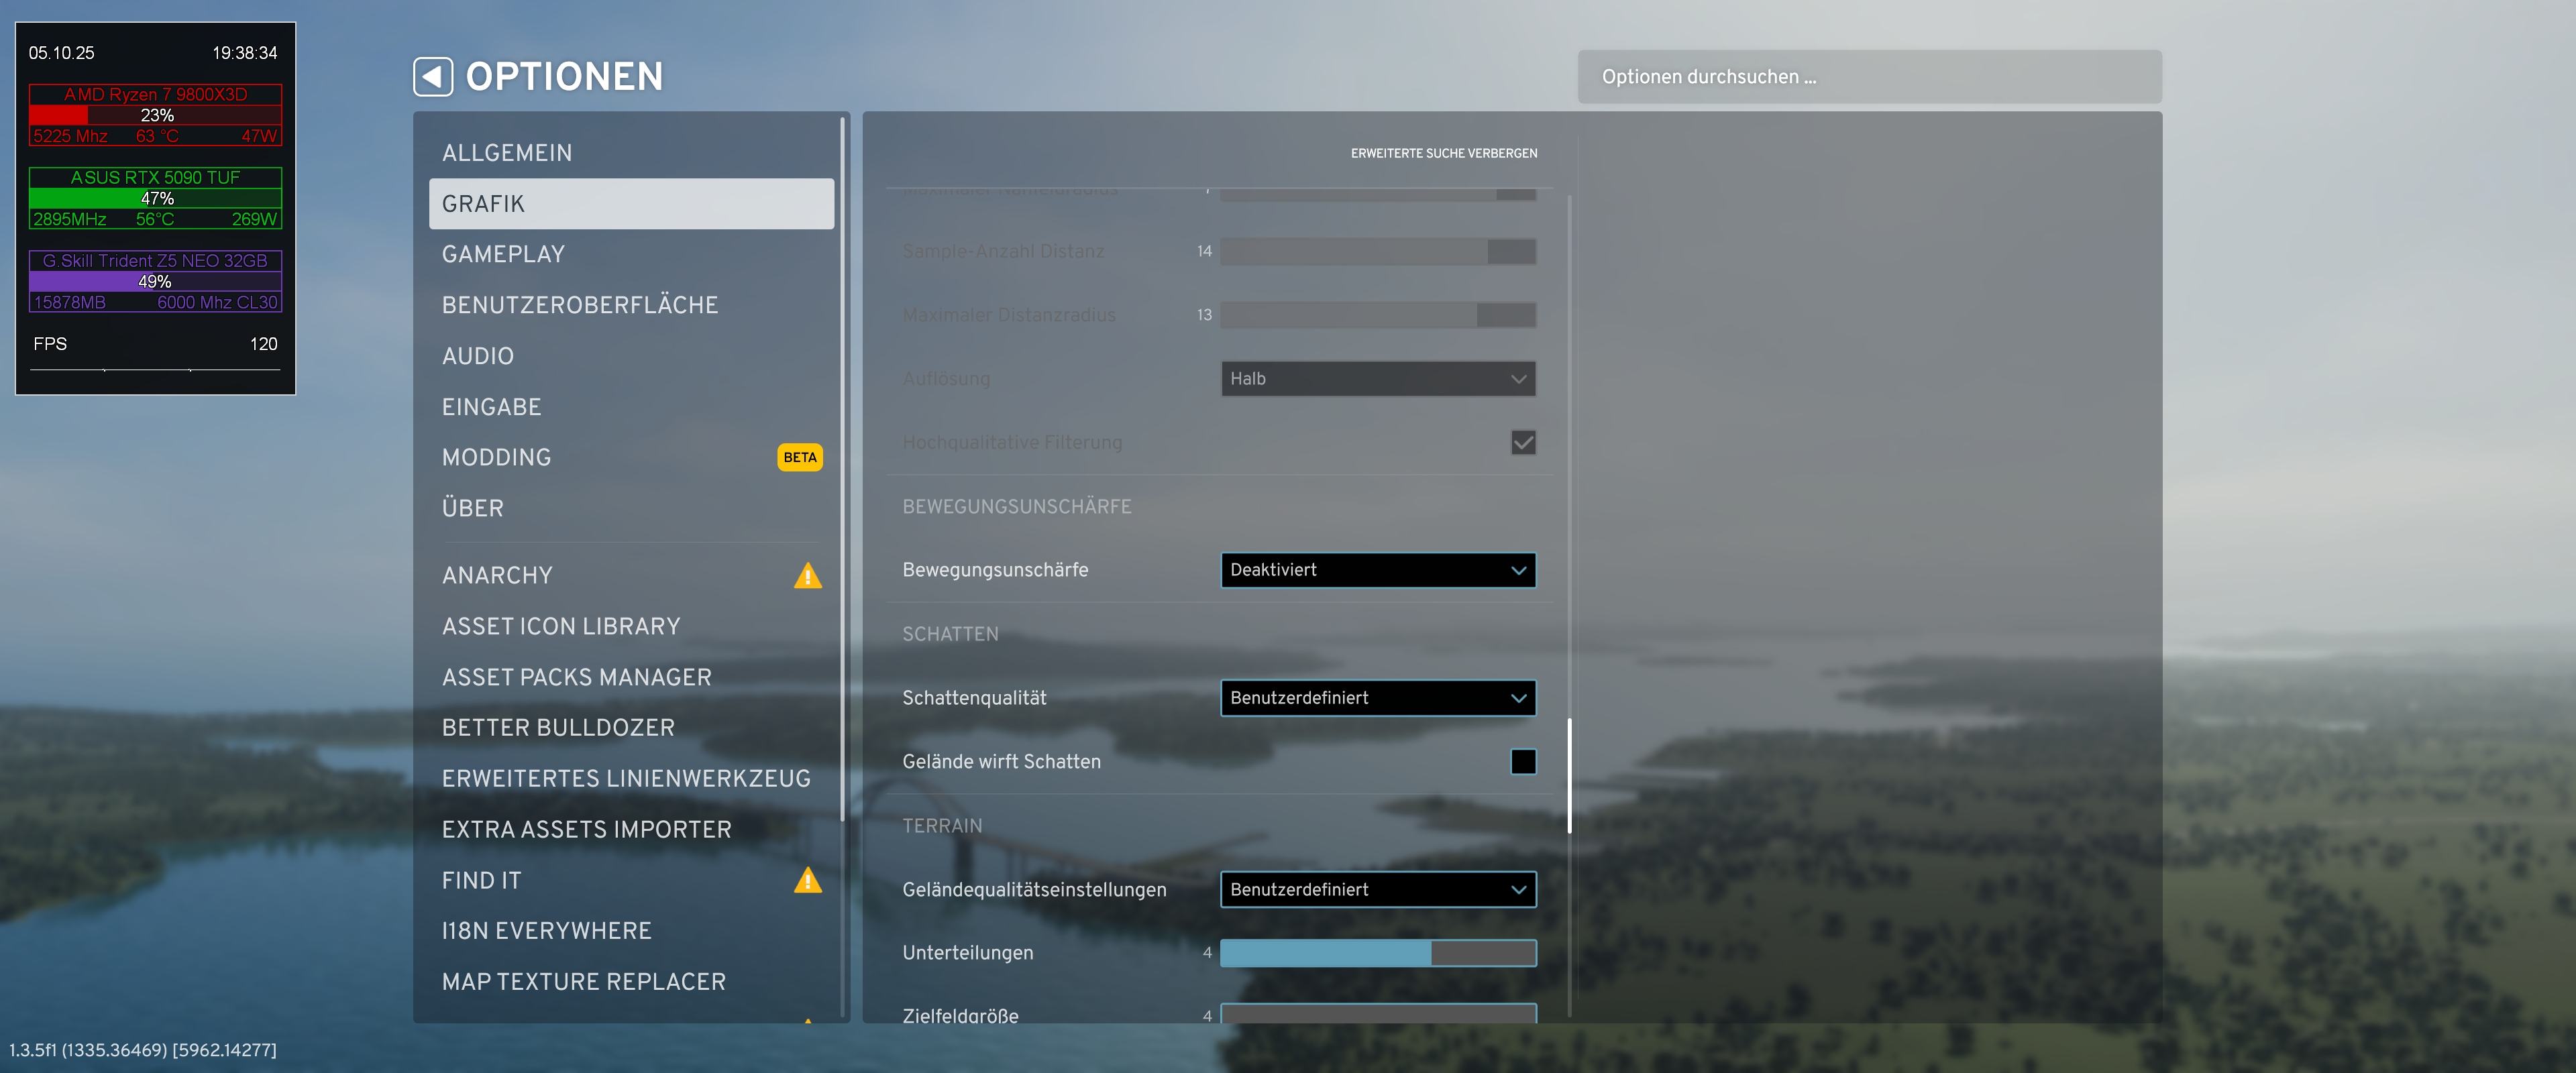
Task: Click the warning icon beside FIND IT
Action: 807,881
